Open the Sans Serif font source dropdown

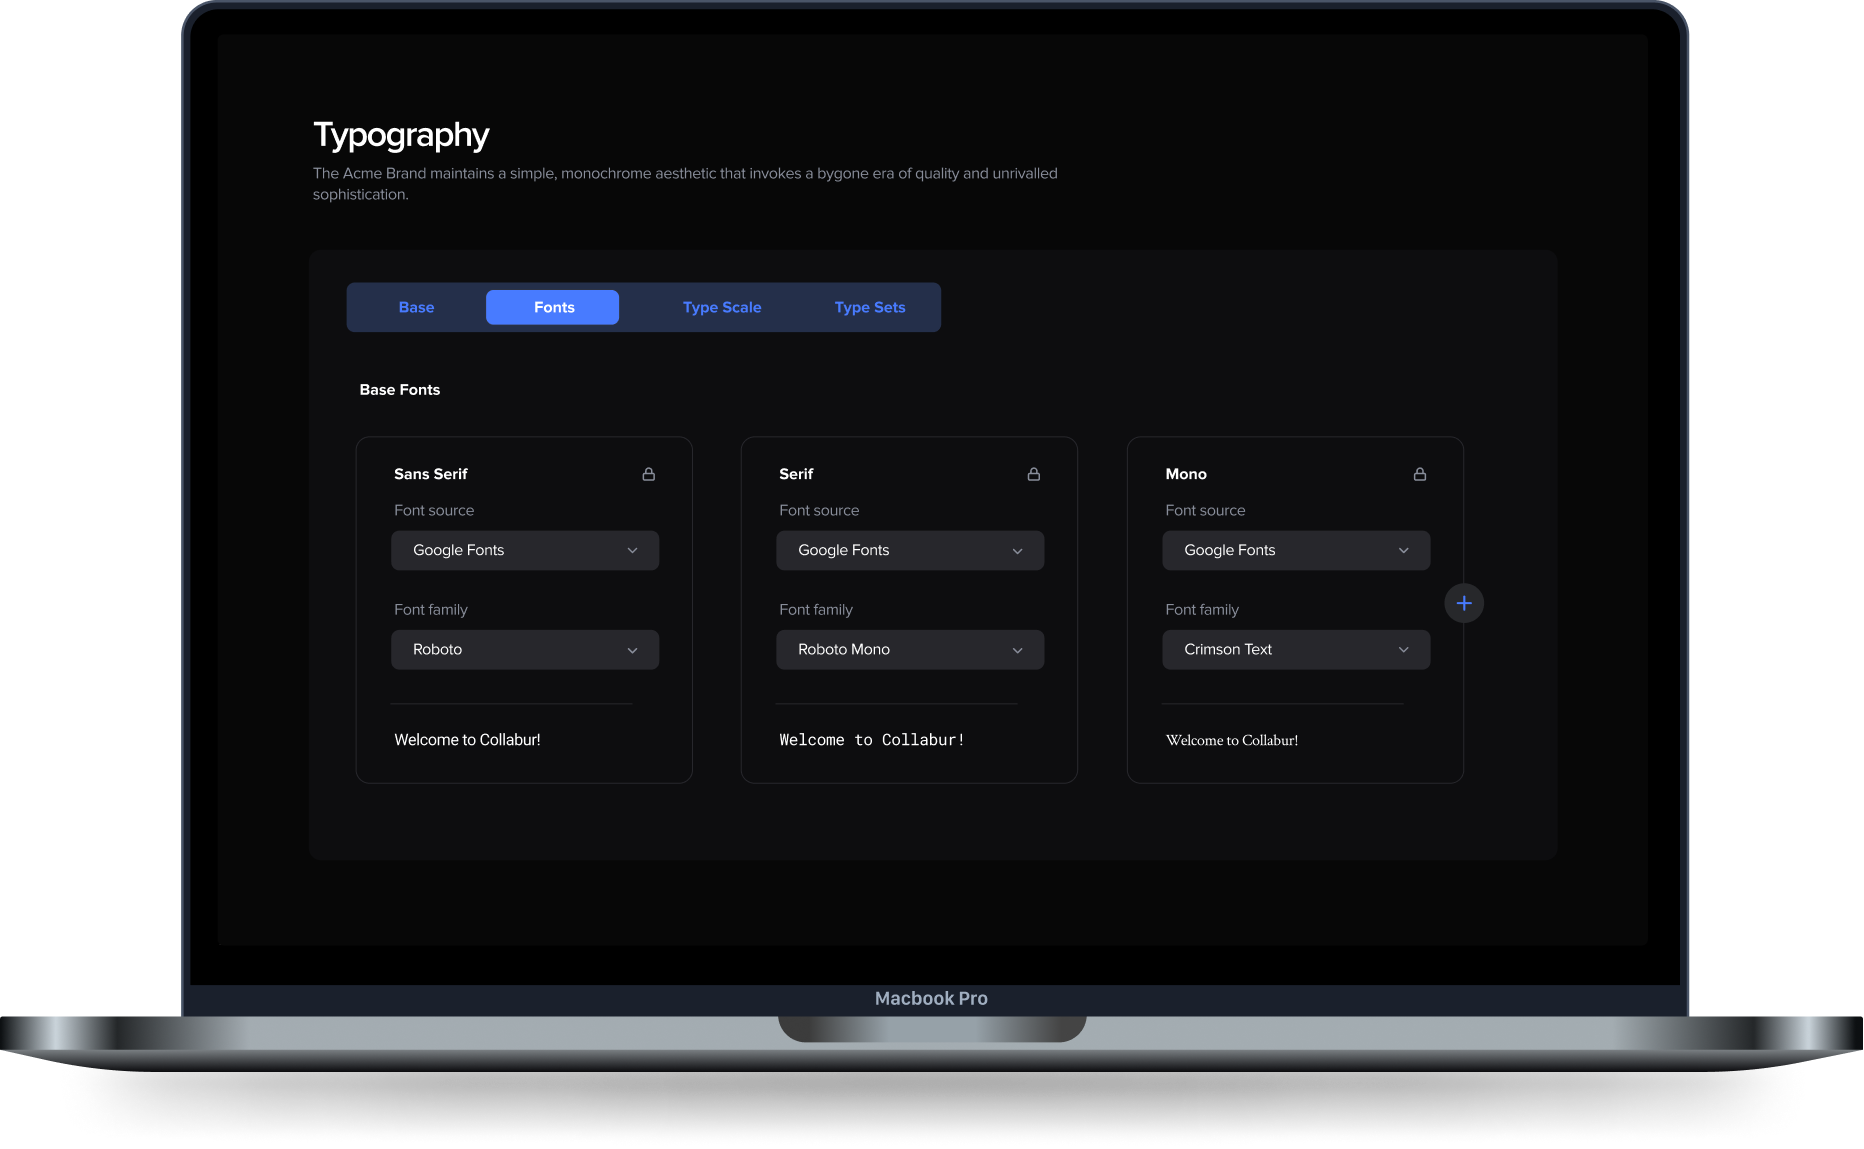point(524,550)
